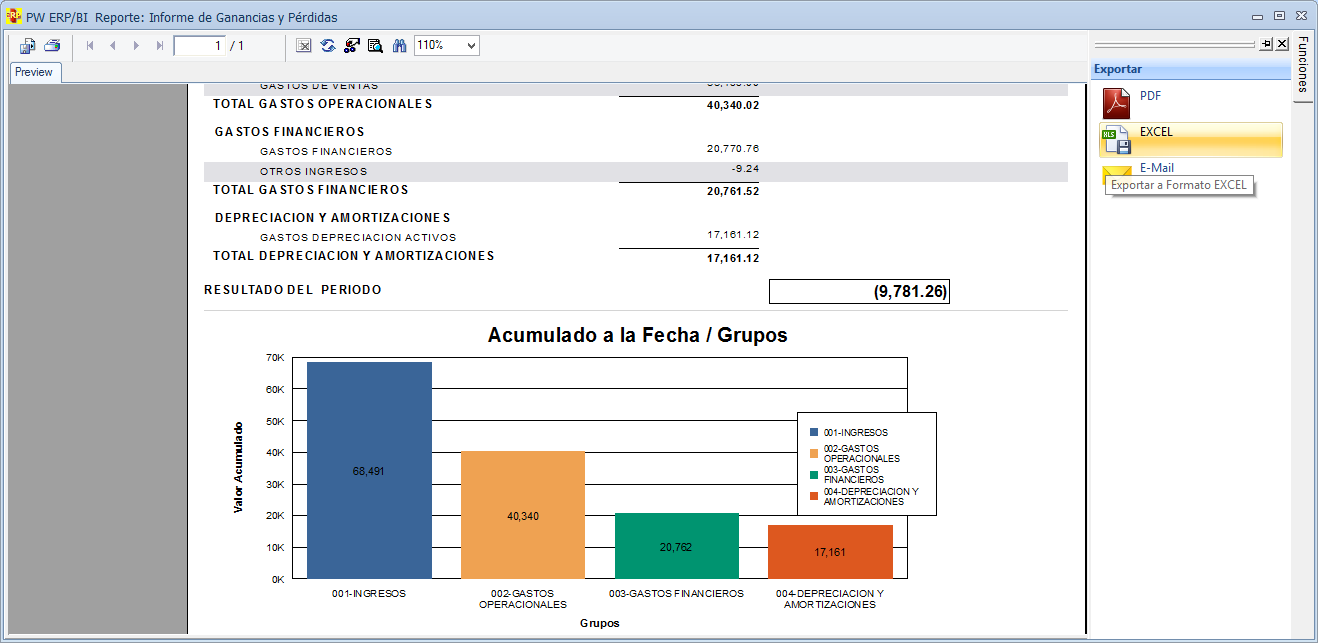Export report to EXCEL format
Screen dimensions: 1318x643
pos(1156,132)
